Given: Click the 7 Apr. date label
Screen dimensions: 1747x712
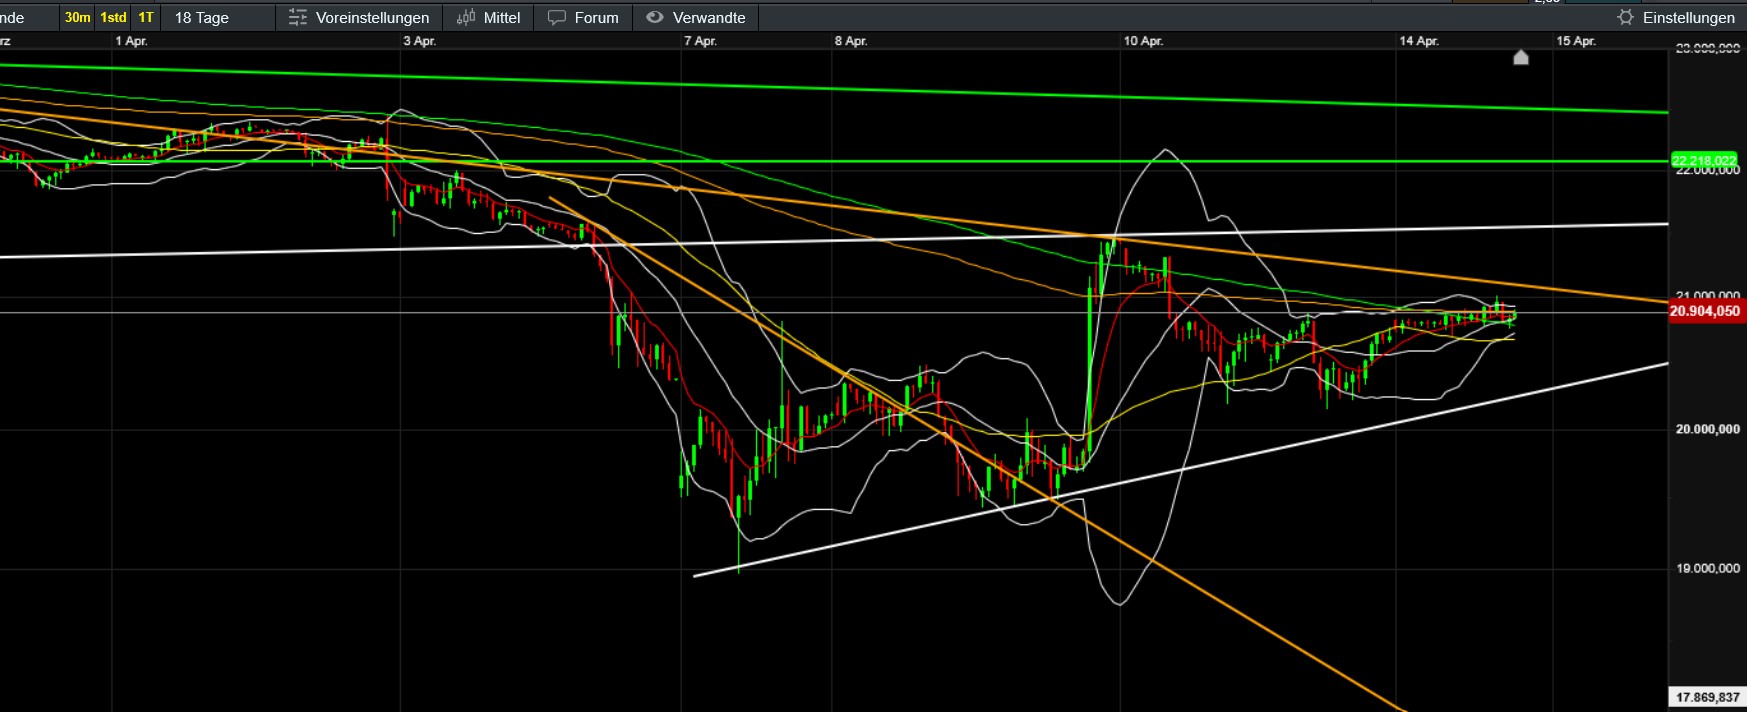Looking at the screenshot, I should [x=700, y=41].
